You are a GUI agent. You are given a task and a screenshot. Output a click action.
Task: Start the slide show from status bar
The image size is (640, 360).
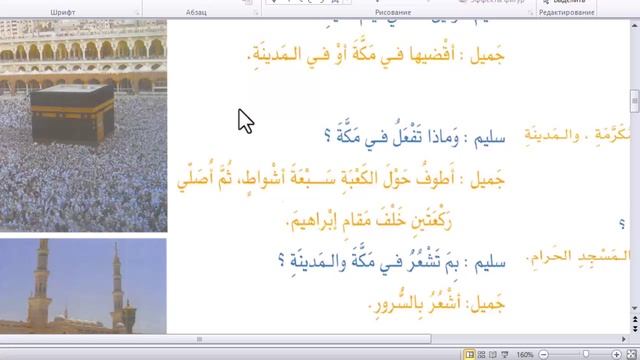(505, 355)
